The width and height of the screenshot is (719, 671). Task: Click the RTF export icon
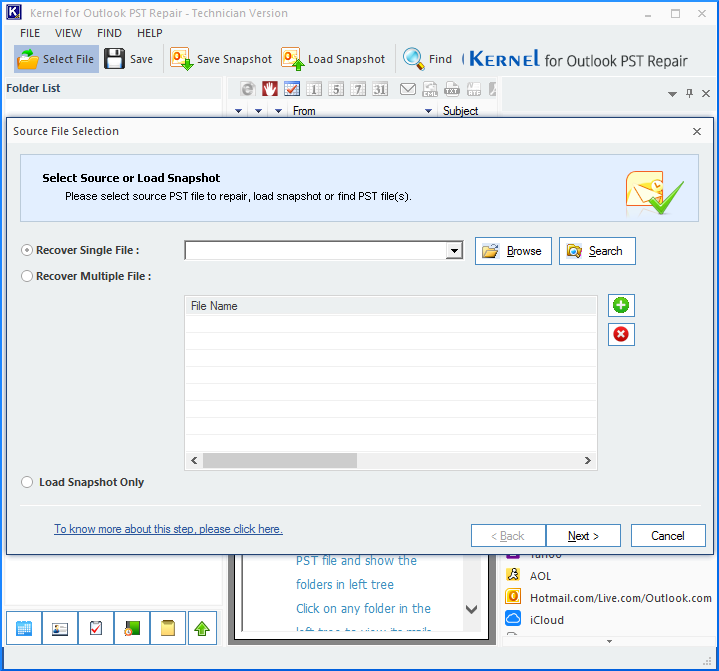tap(474, 89)
